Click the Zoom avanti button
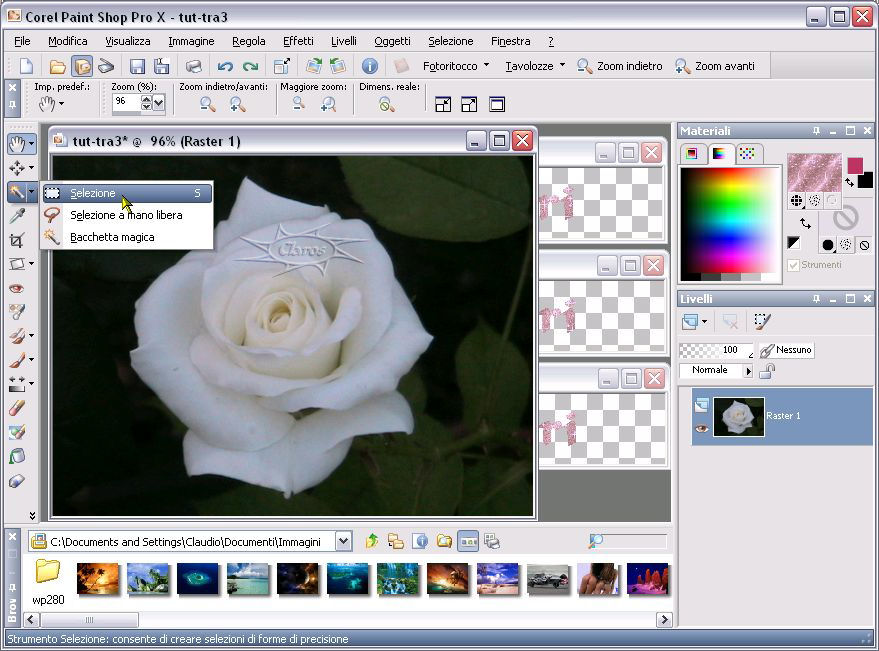This screenshot has width=879, height=651. tap(715, 66)
